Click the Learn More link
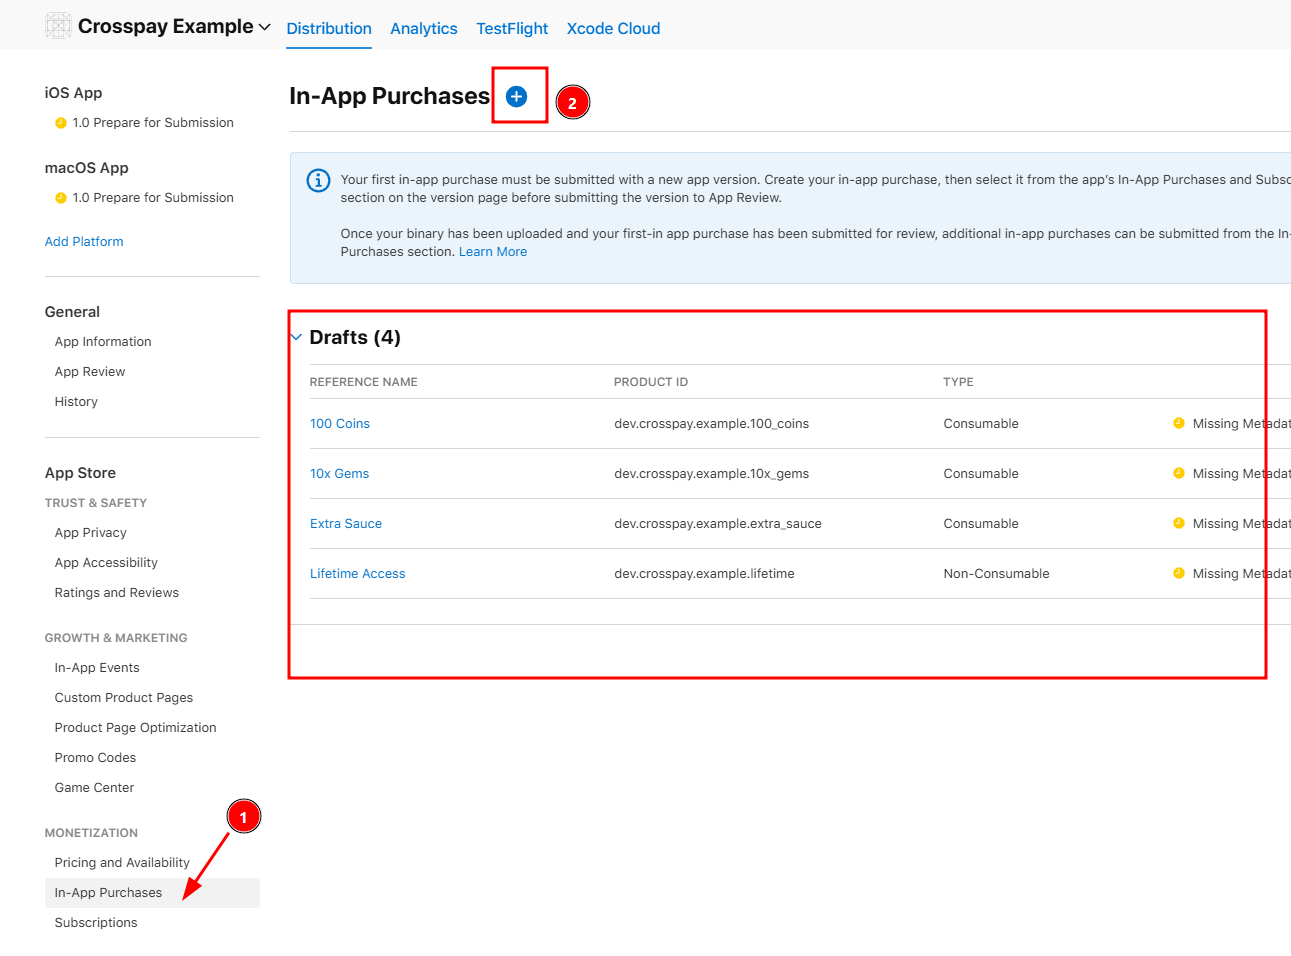Viewport: 1291px width, 956px height. [493, 252]
